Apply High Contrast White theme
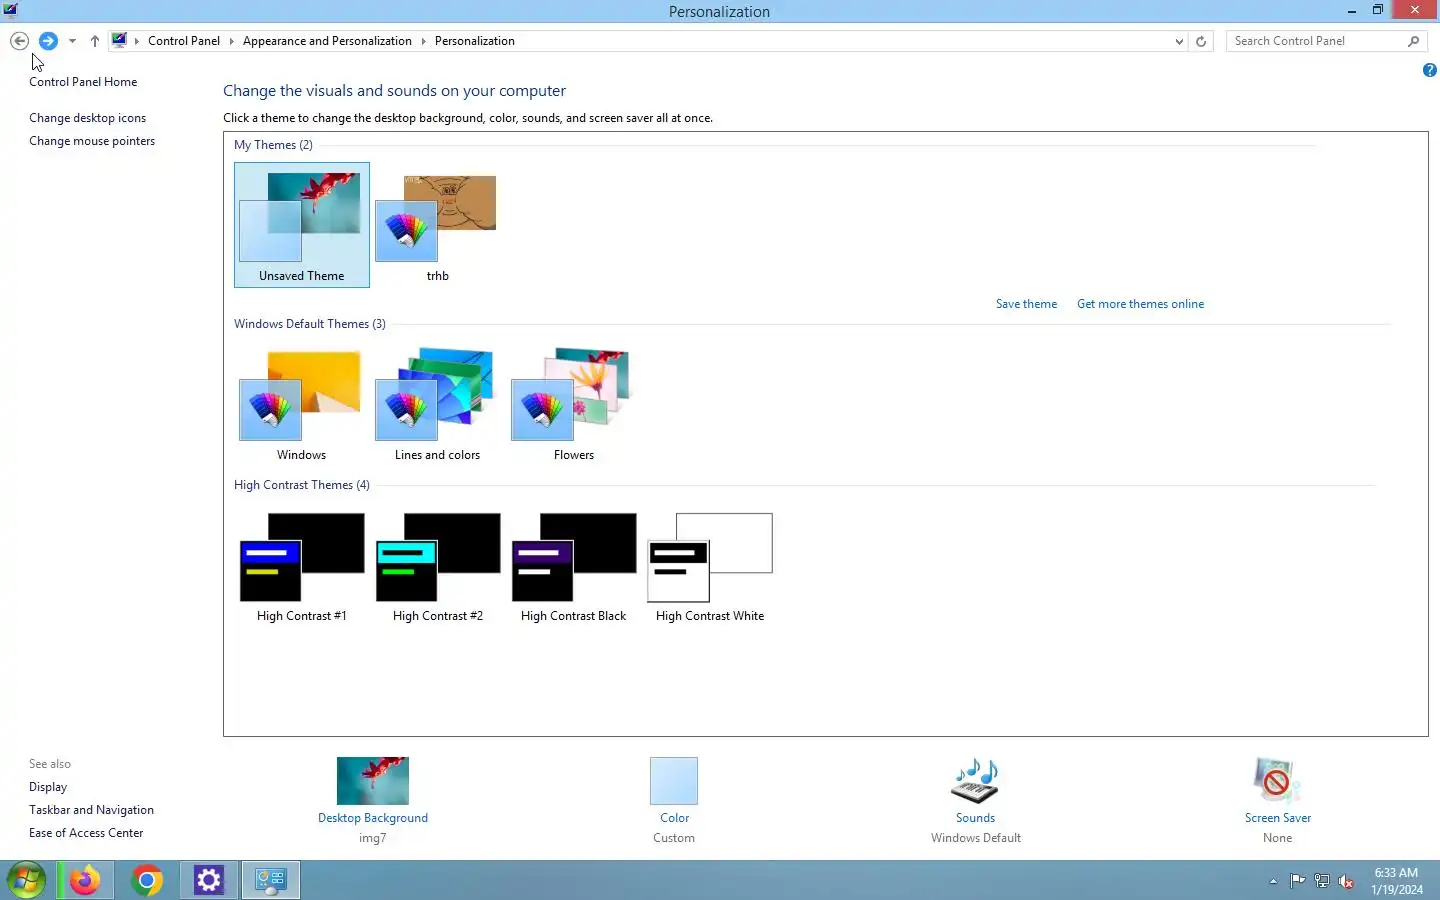Screen dimensions: 1440x900 pos(710,566)
